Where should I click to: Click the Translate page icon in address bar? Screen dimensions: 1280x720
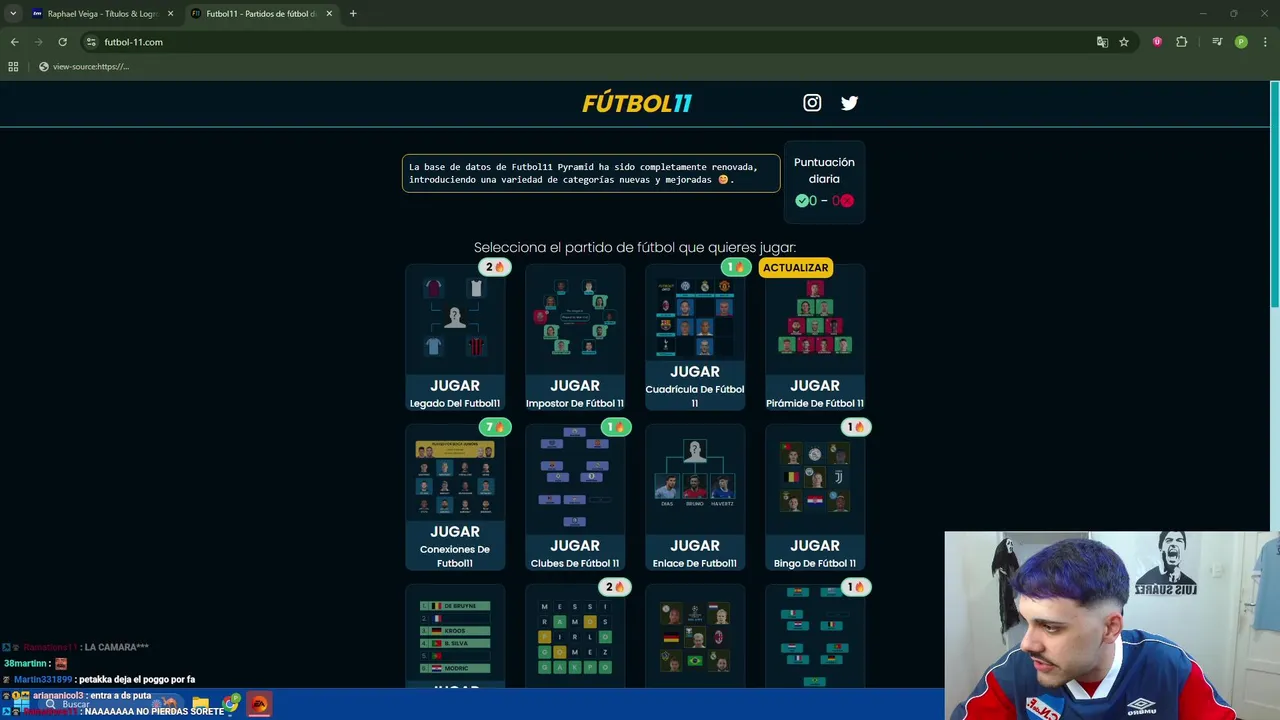pyautogui.click(x=1102, y=42)
